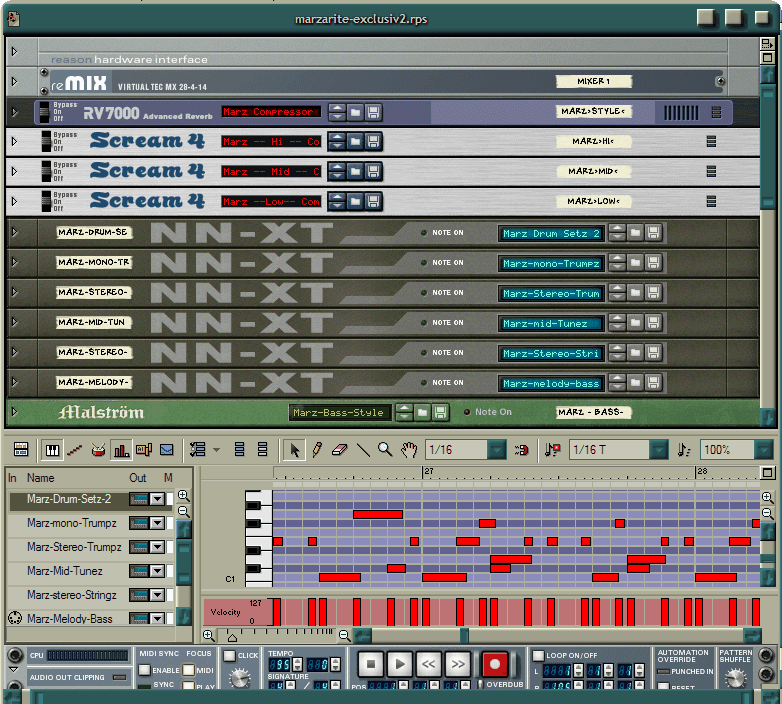Click the Click level knob
Image resolution: width=782 pixels, height=704 pixels.
[239, 679]
